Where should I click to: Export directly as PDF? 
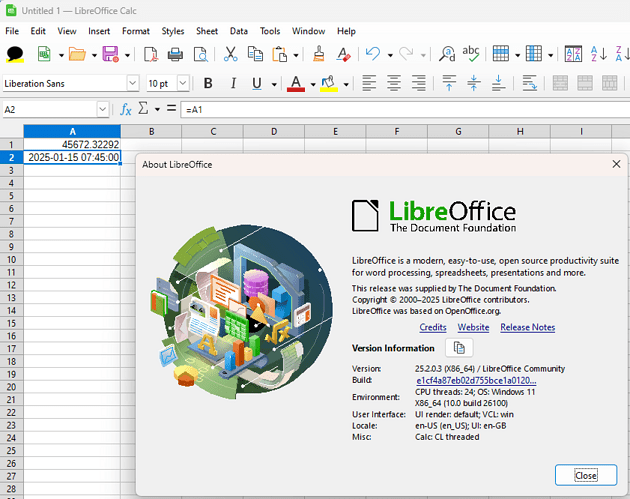pos(151,54)
